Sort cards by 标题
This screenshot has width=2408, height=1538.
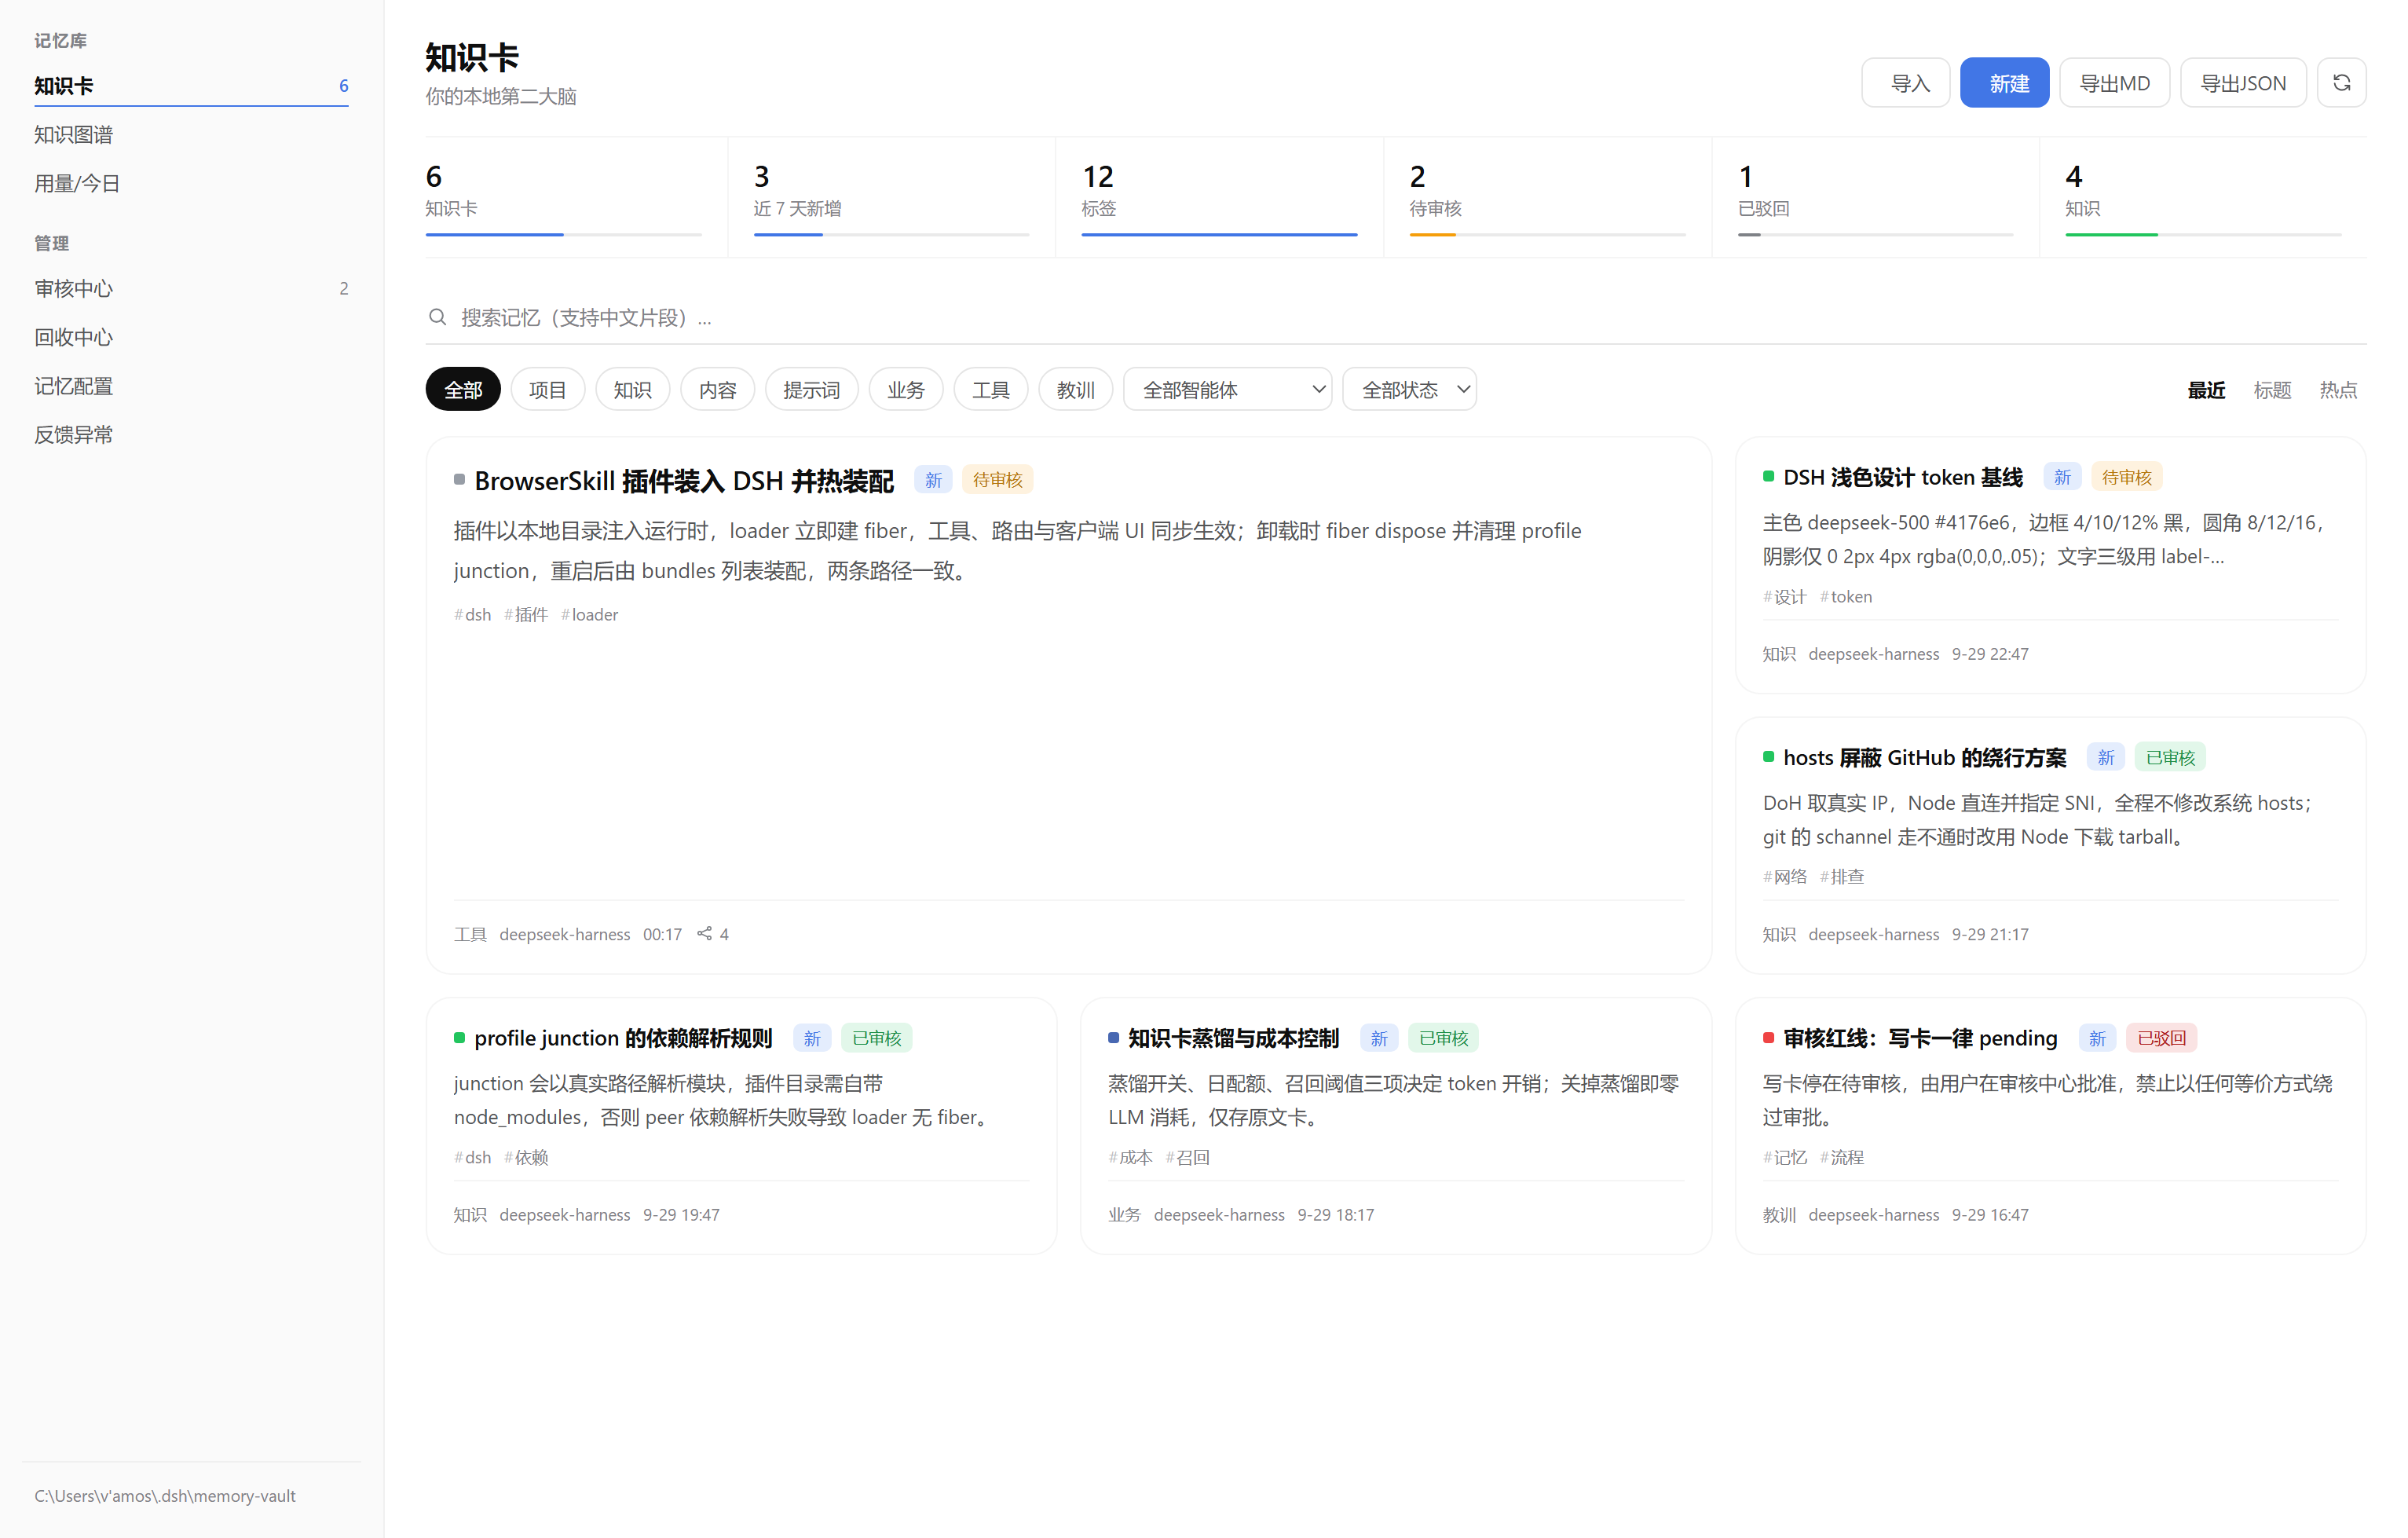(x=2272, y=390)
